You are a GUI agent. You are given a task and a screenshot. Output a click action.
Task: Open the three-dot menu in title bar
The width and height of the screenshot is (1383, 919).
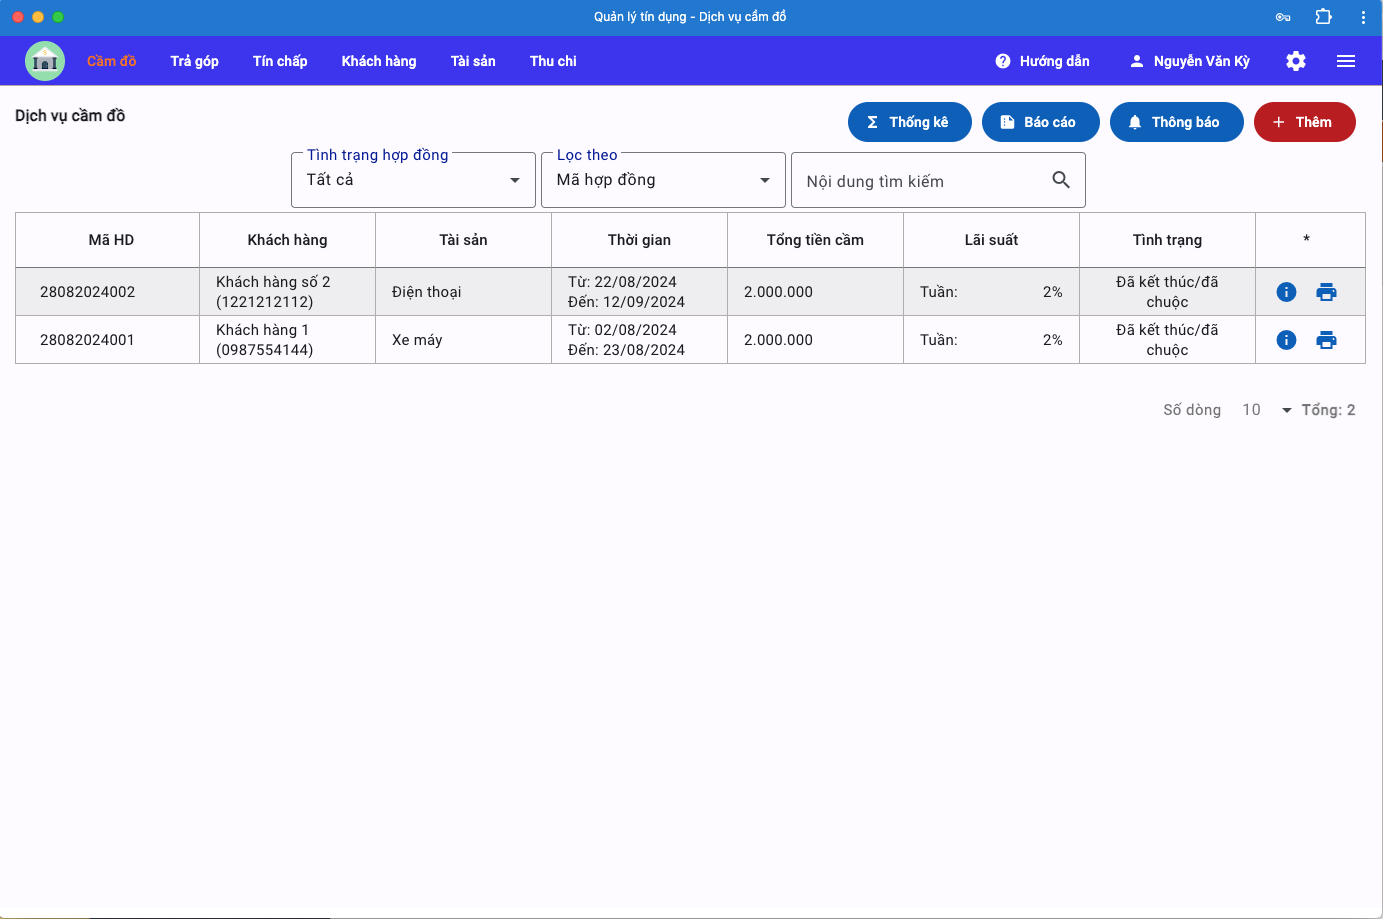(x=1363, y=17)
